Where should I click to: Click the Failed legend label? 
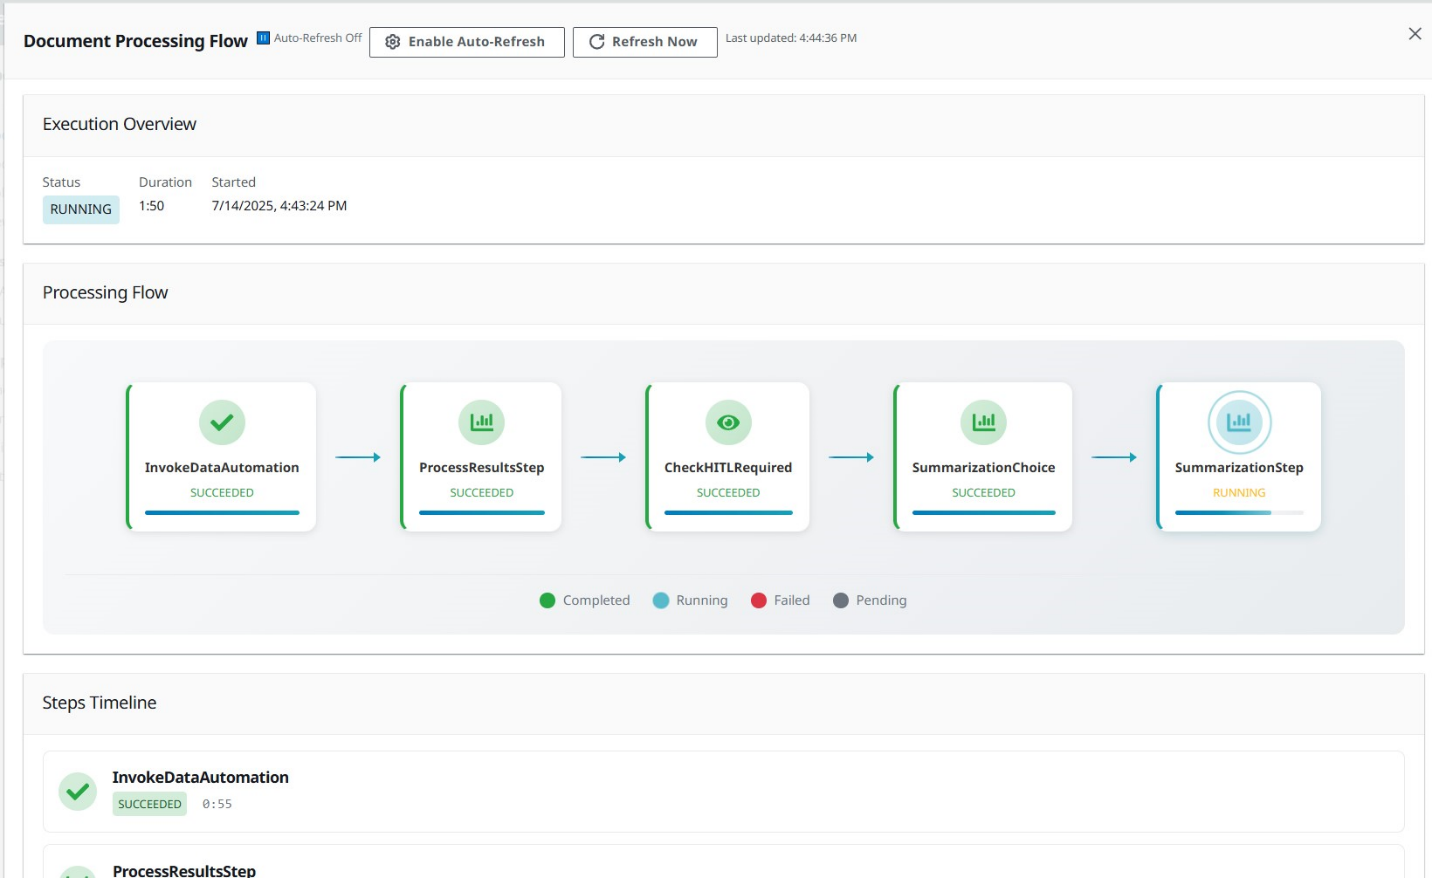pos(792,600)
